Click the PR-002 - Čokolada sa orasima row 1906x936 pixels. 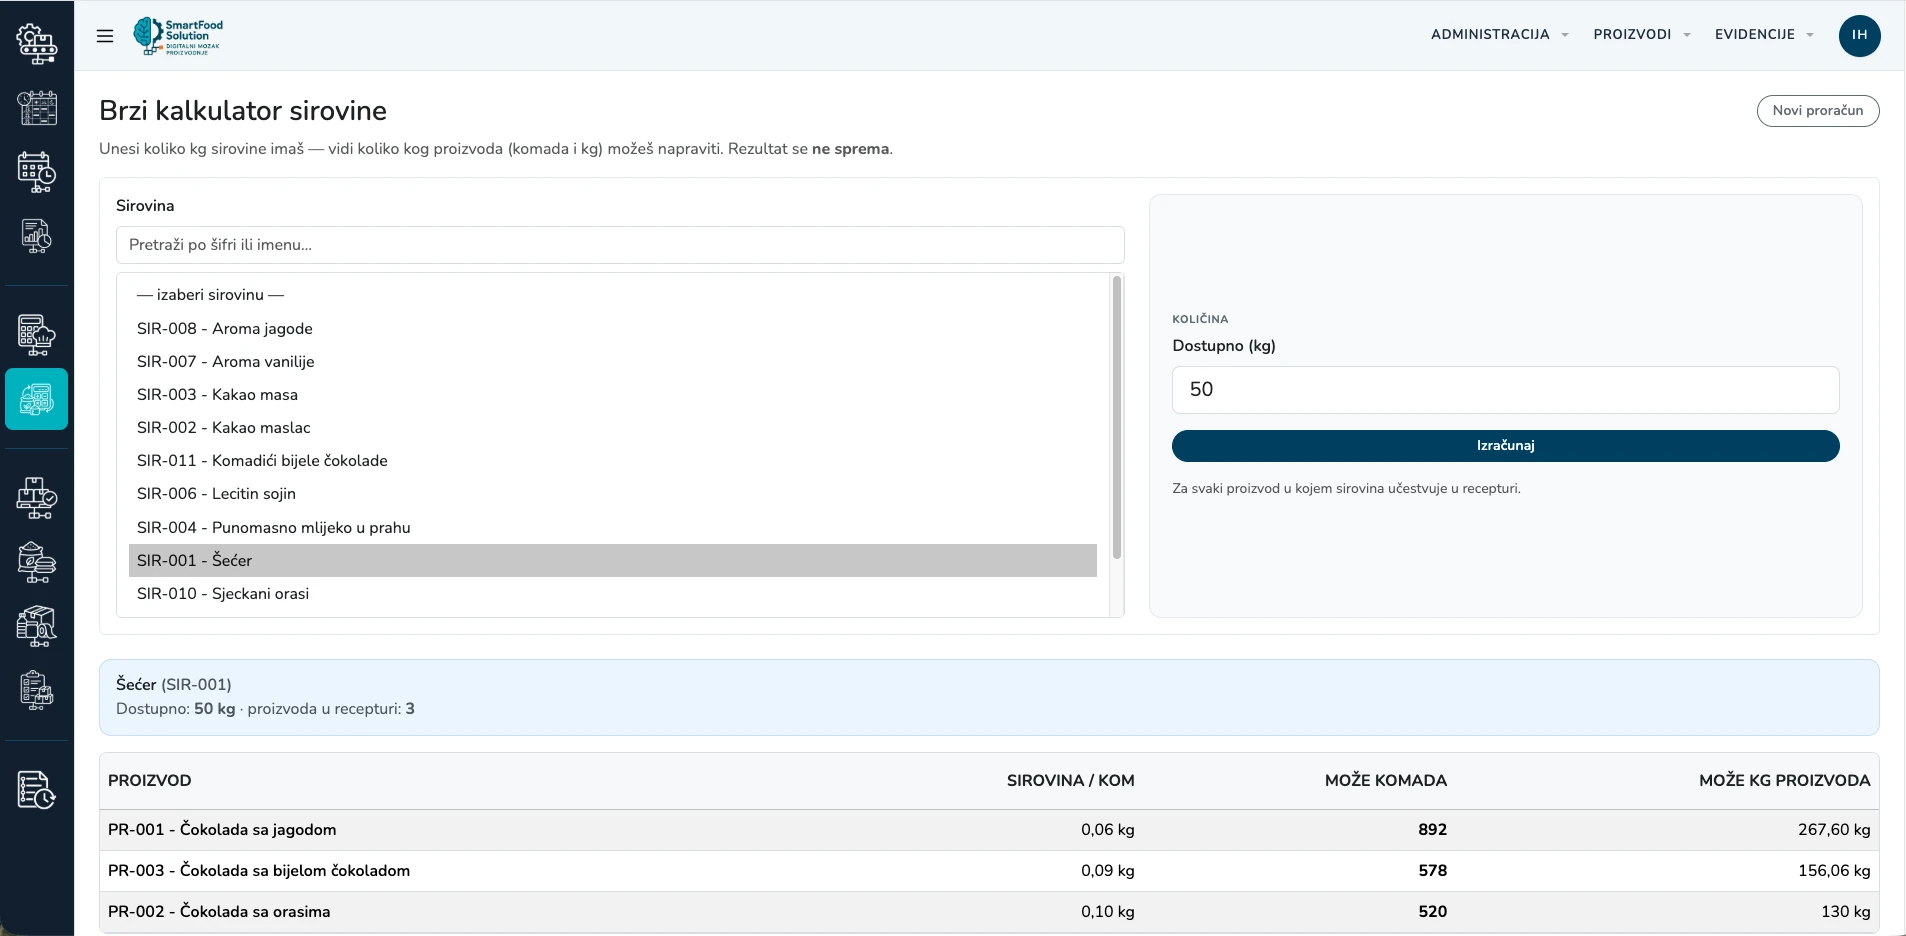pyautogui.click(x=989, y=912)
